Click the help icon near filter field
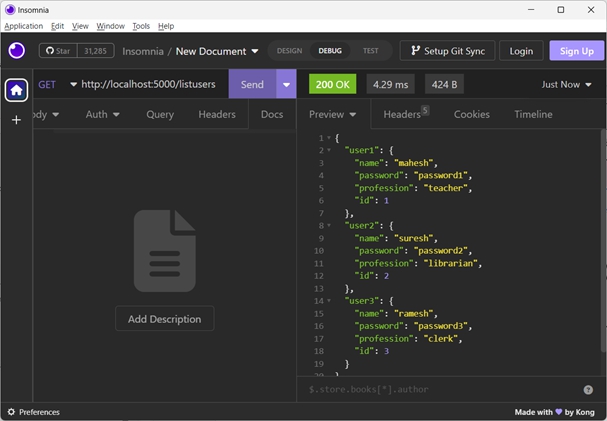Viewport: 607px width, 421px height. point(588,389)
